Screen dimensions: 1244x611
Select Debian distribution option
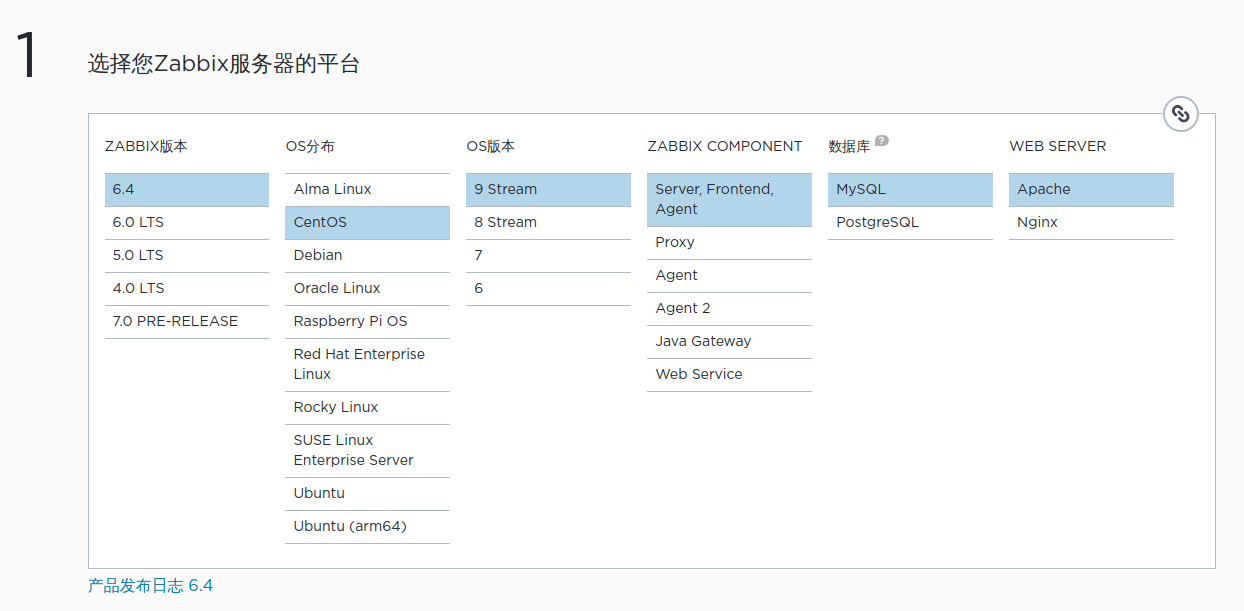[x=367, y=255]
